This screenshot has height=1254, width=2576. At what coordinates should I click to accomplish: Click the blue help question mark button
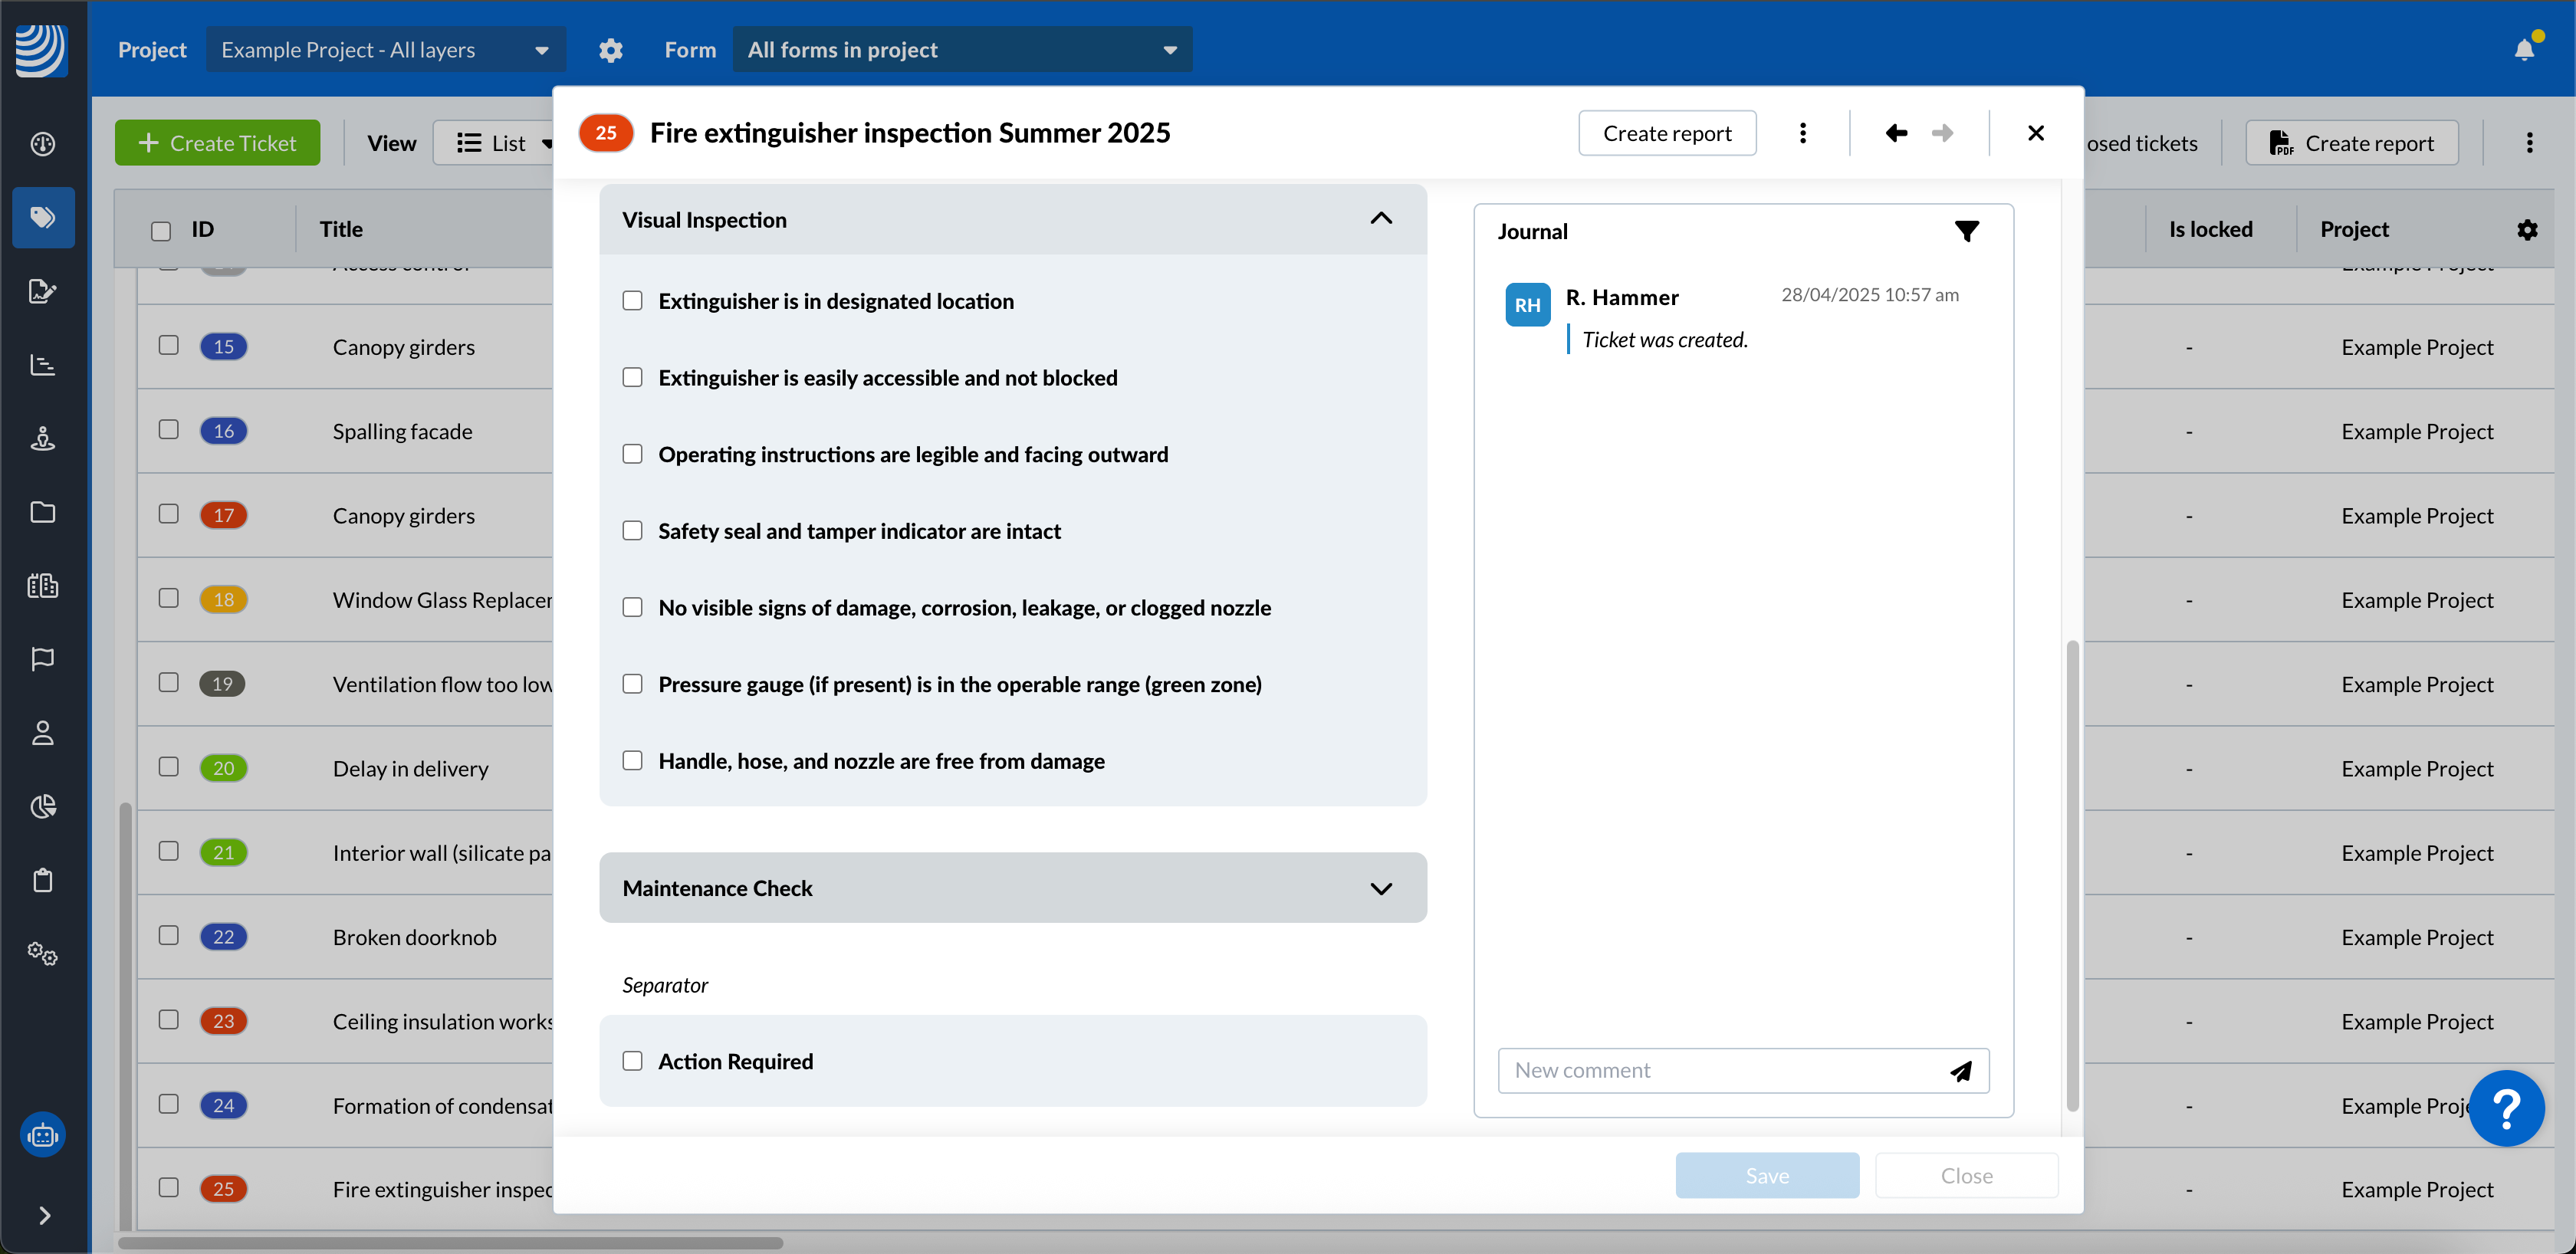tap(2506, 1108)
